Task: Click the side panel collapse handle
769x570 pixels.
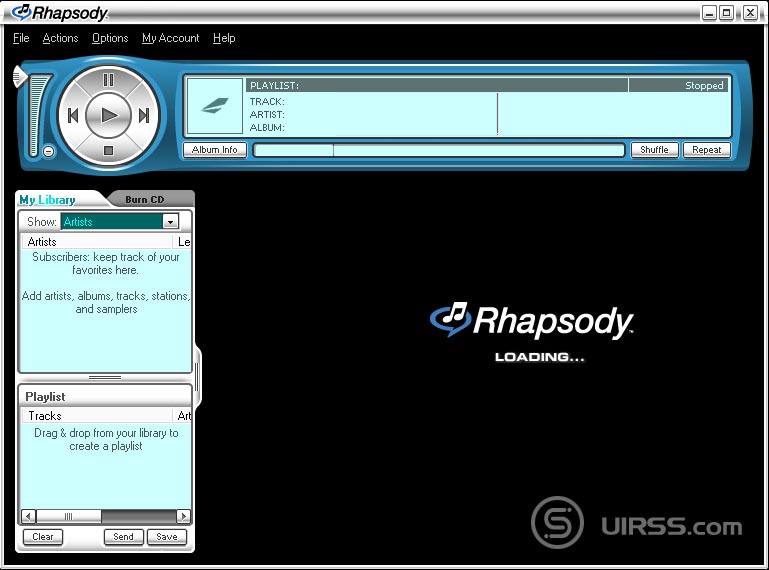Action: pyautogui.click(x=197, y=376)
